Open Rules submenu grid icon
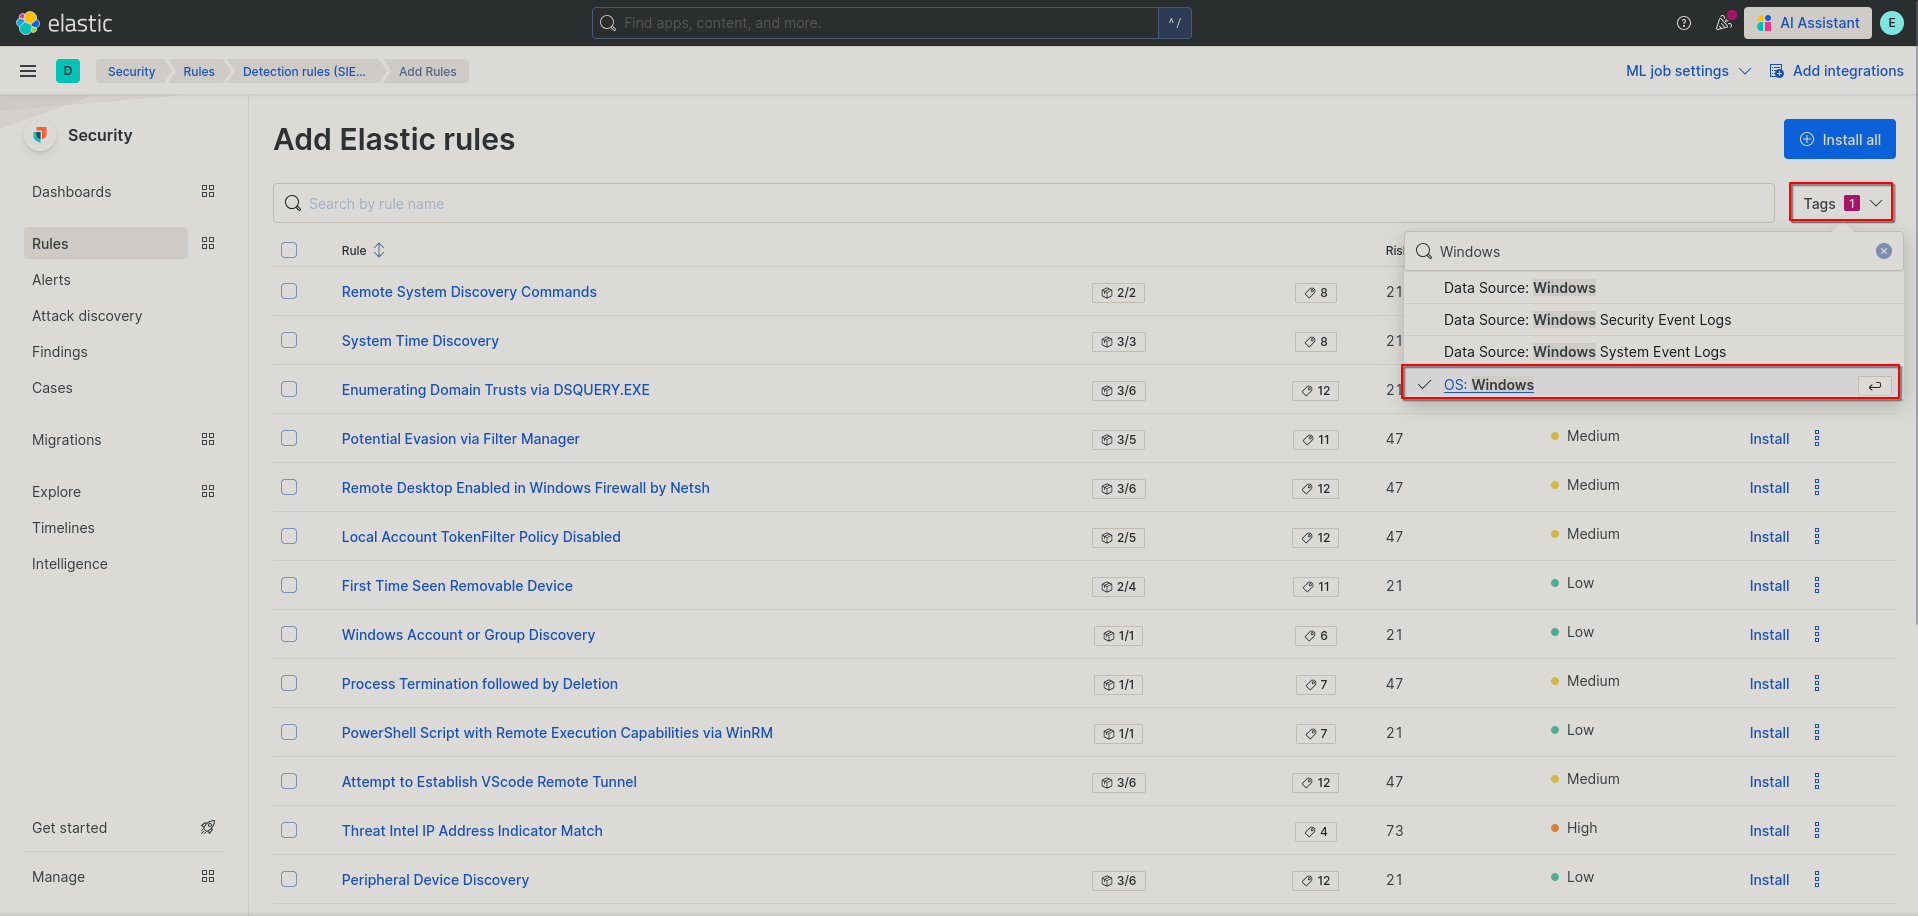The image size is (1918, 916). click(x=208, y=243)
